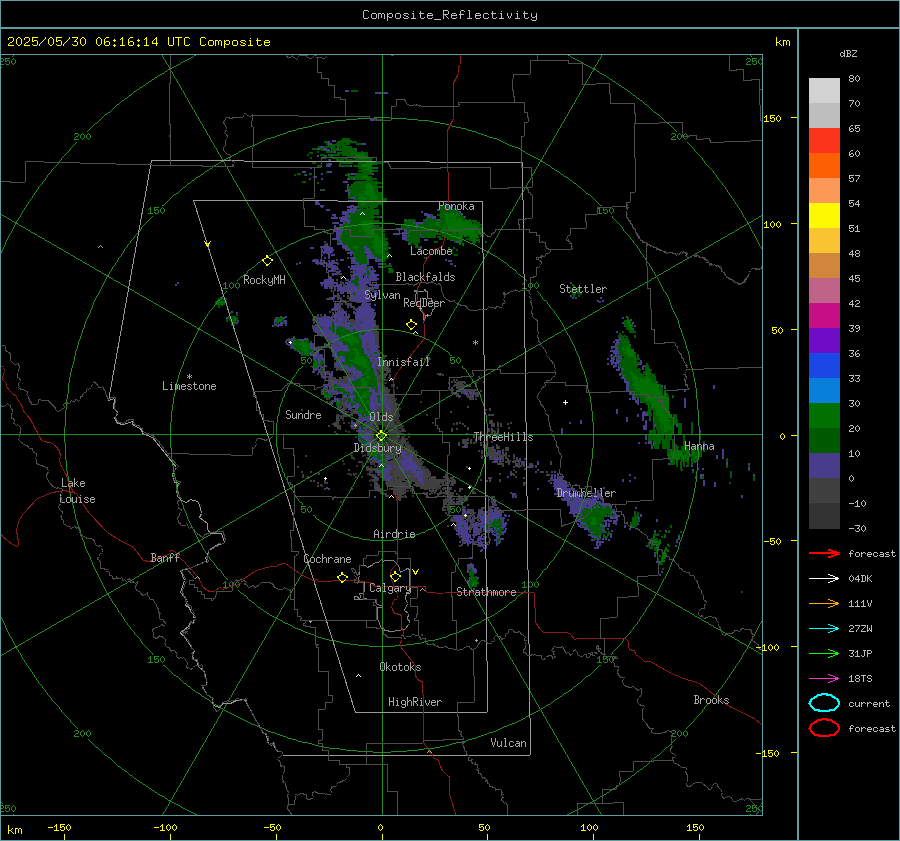Click the RockyMH label

pos(264,280)
